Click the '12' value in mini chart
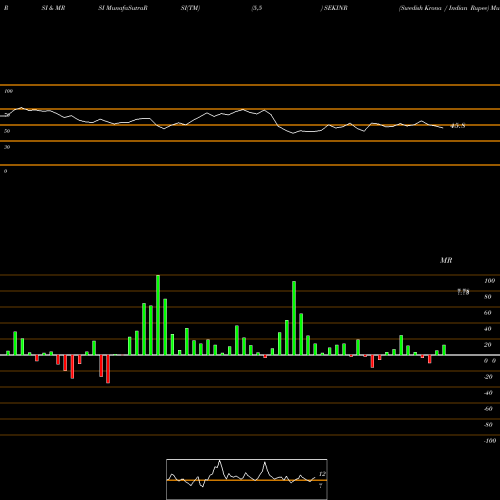The height and width of the screenshot is (500, 500). point(322,474)
